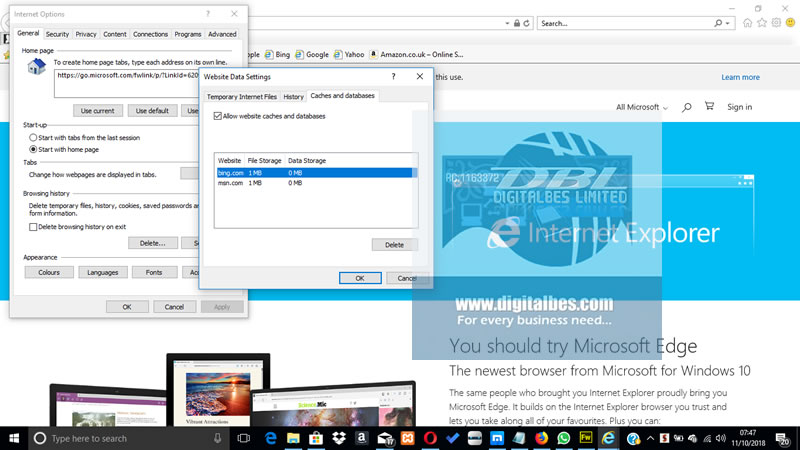This screenshot has height=450, width=800.
Task: Click Use current home page button
Action: click(97, 111)
